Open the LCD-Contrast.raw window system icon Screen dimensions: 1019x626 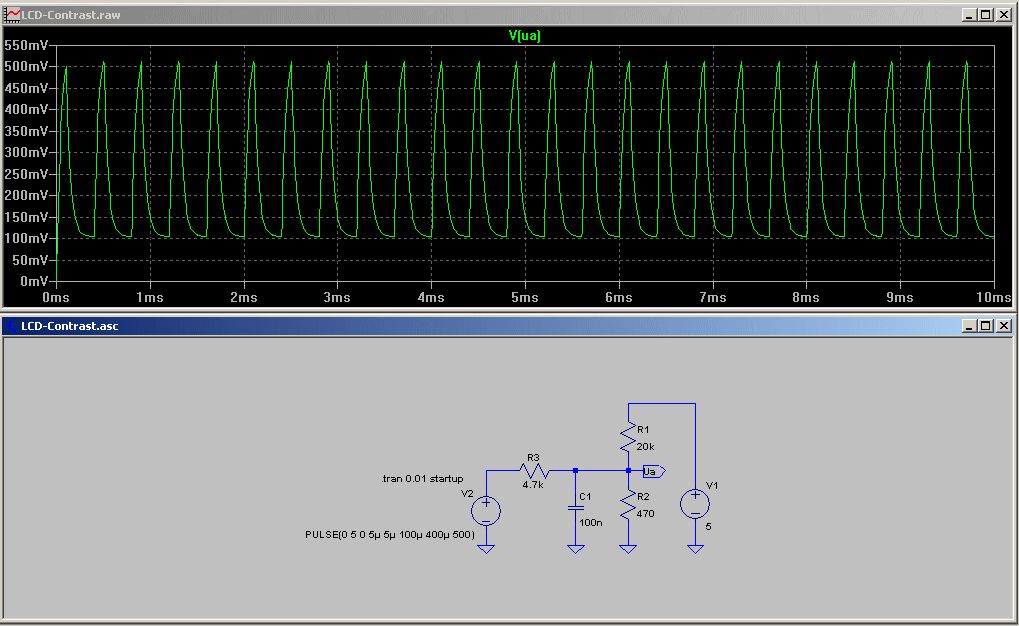[x=13, y=15]
